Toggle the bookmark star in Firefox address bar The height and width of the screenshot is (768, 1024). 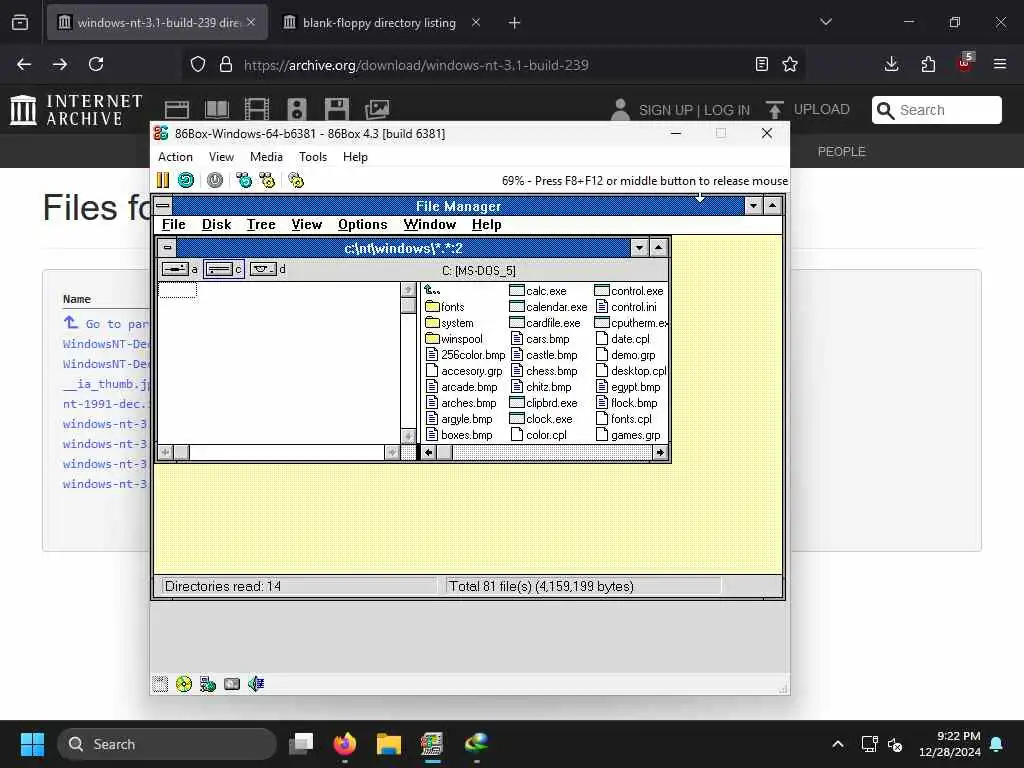[x=790, y=64]
